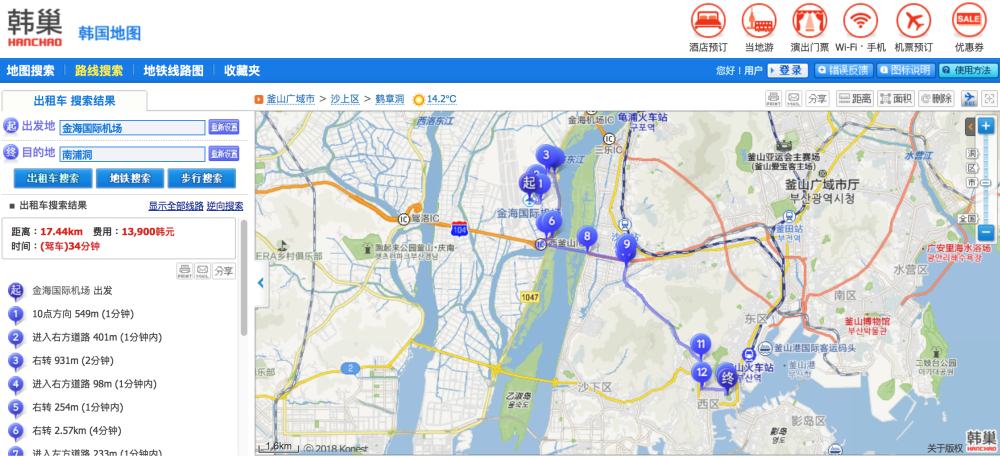The image size is (1000, 457).
Task: Click the results panel scrollbar
Action: coord(244,277)
